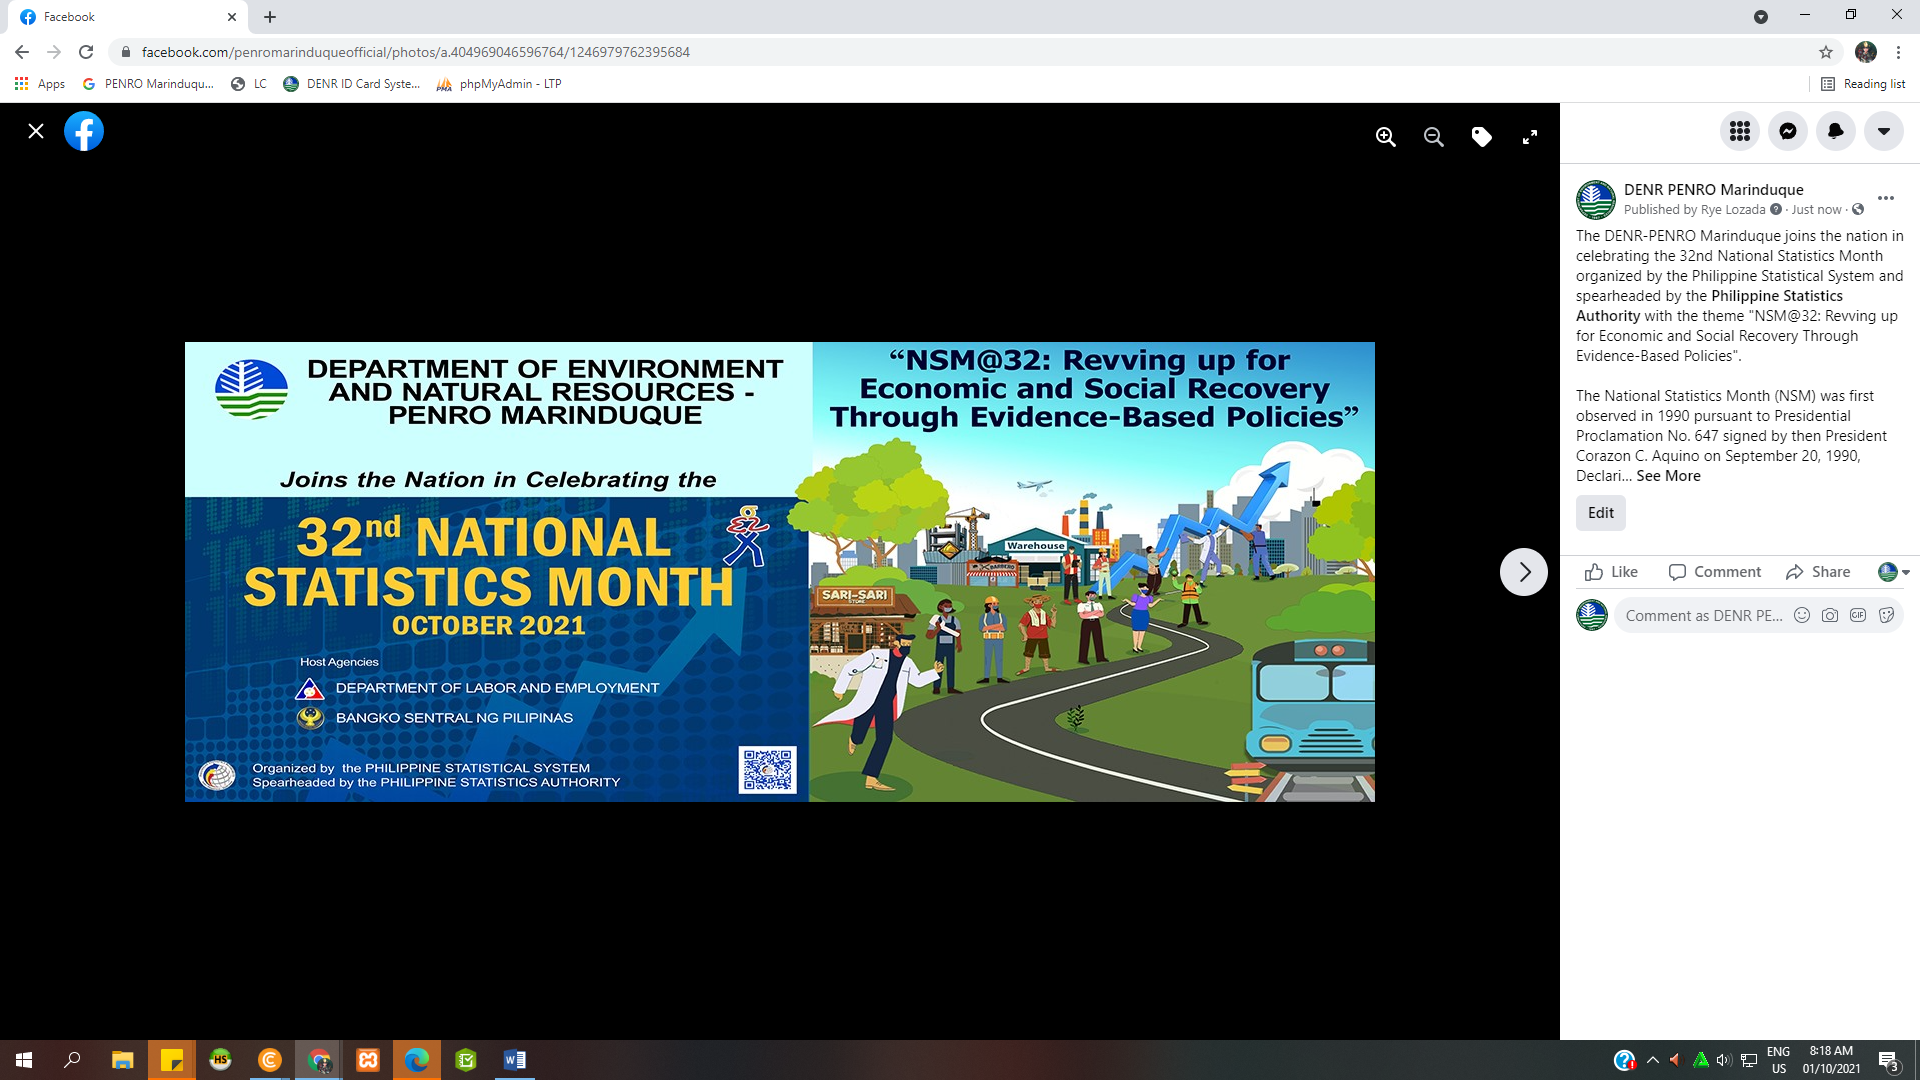This screenshot has width=1920, height=1080.
Task: Open the Chrome profile avatar
Action: point(1866,52)
